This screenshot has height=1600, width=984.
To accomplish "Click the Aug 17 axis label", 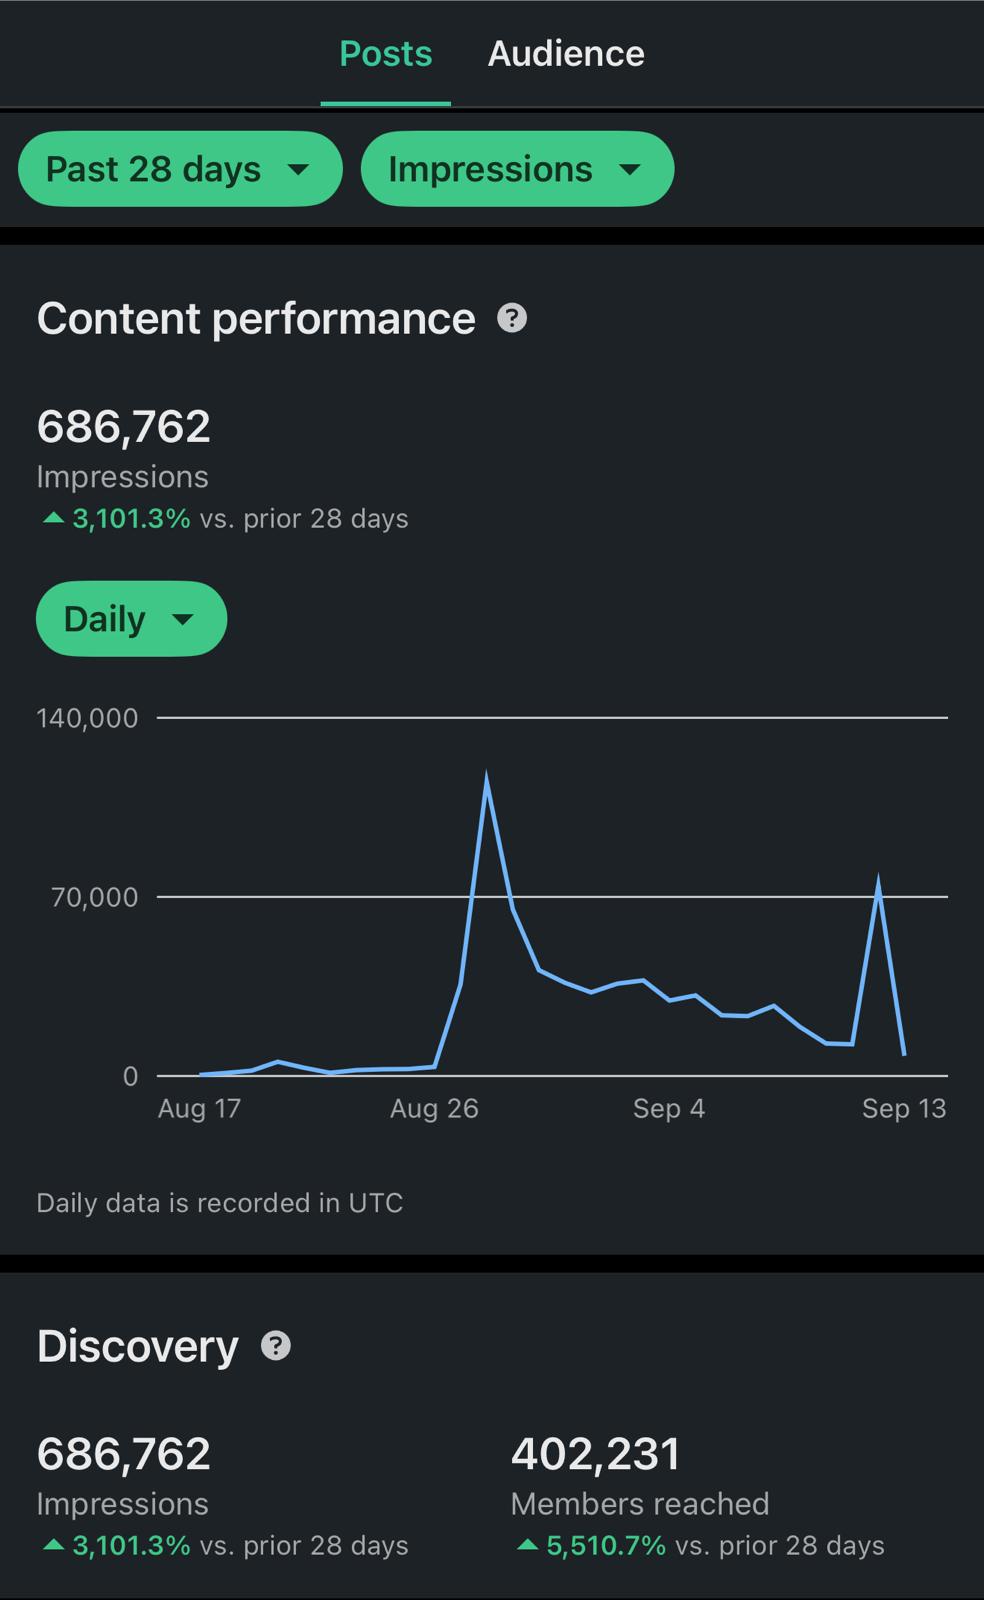I will pyautogui.click(x=199, y=1108).
